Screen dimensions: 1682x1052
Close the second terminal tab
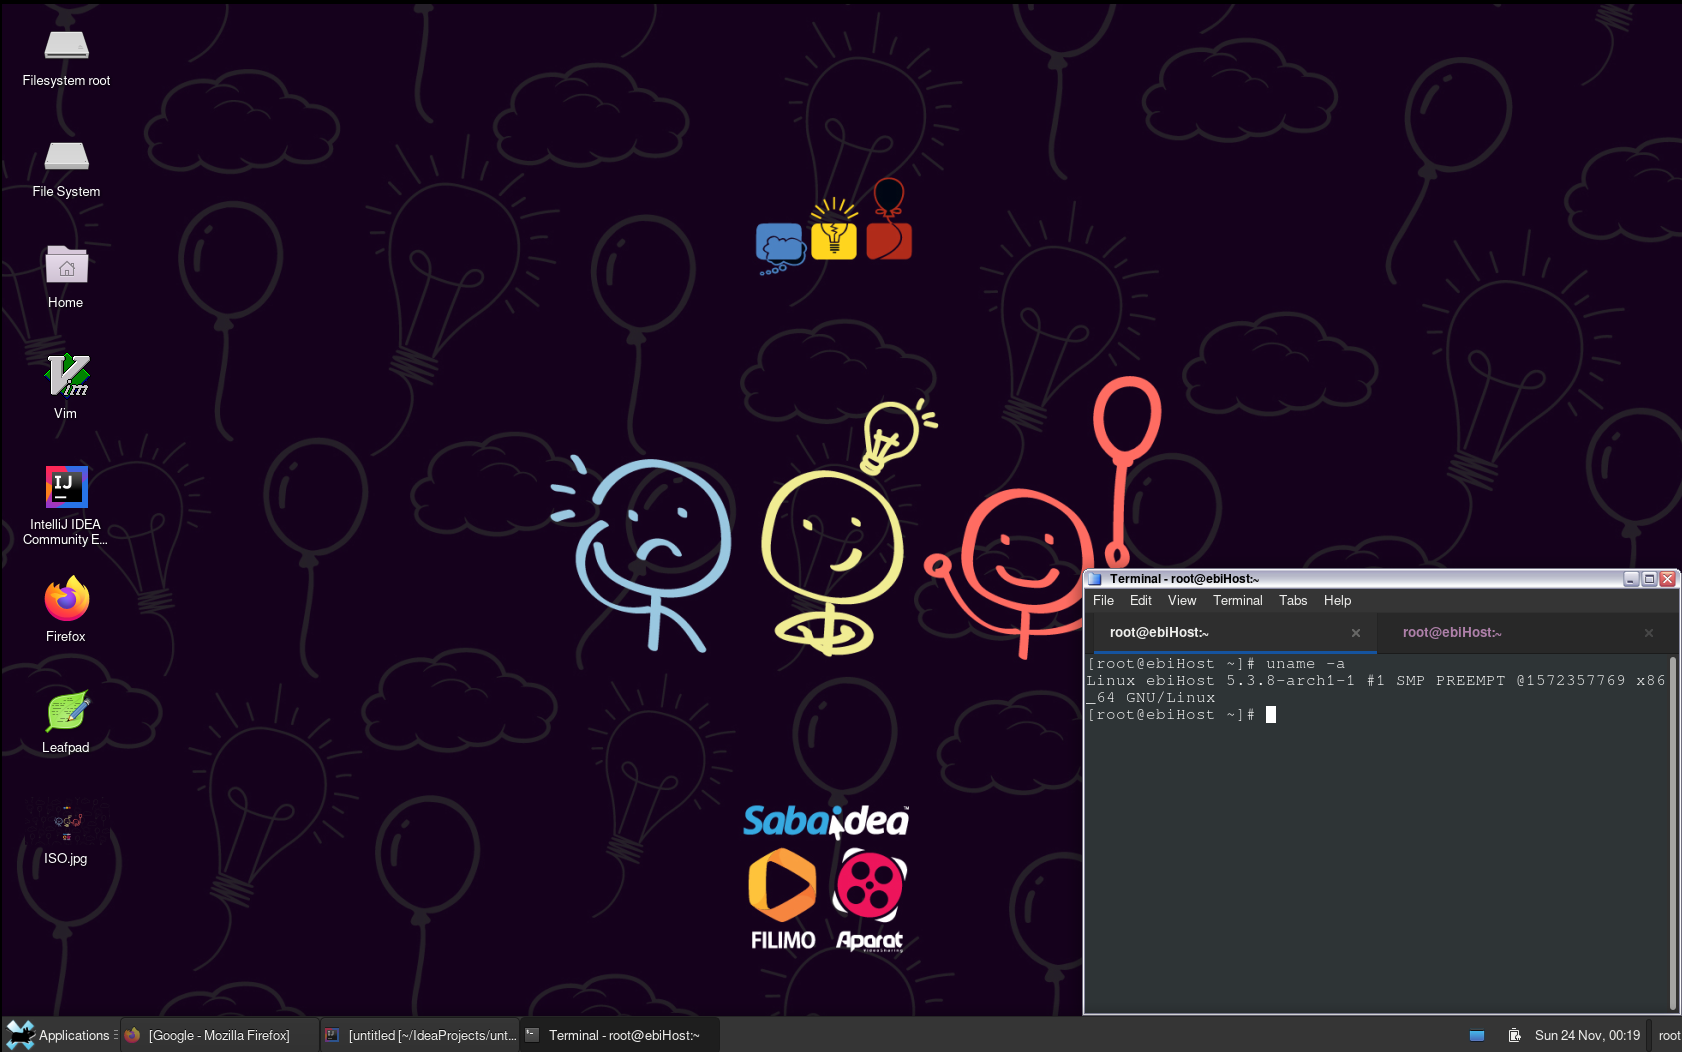click(x=1649, y=633)
